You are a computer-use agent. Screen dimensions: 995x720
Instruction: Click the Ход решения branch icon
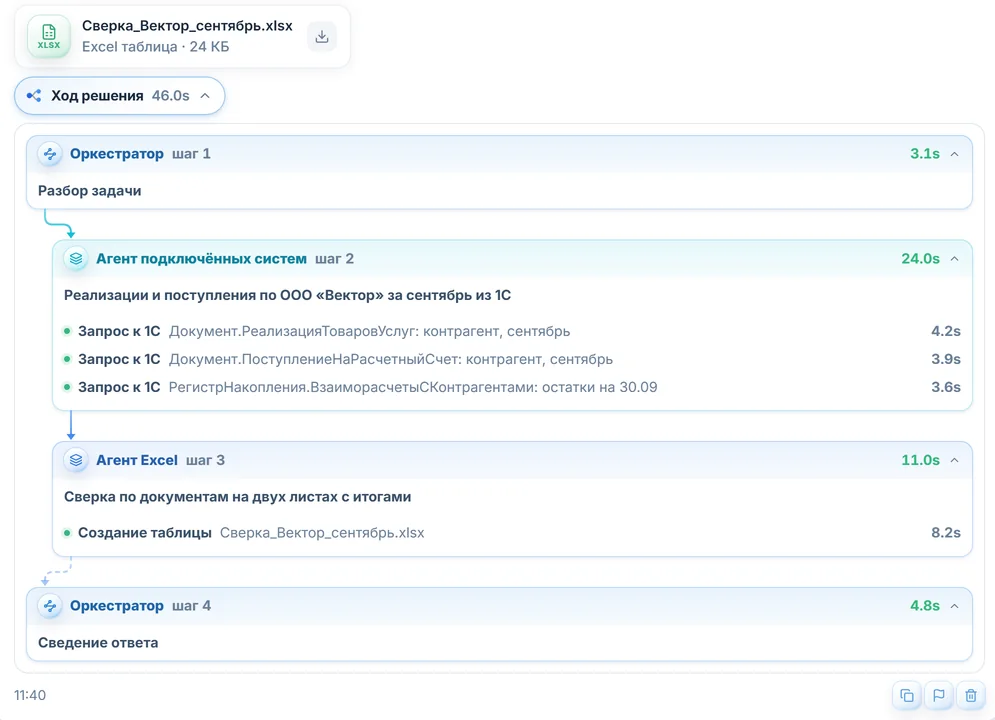34,96
